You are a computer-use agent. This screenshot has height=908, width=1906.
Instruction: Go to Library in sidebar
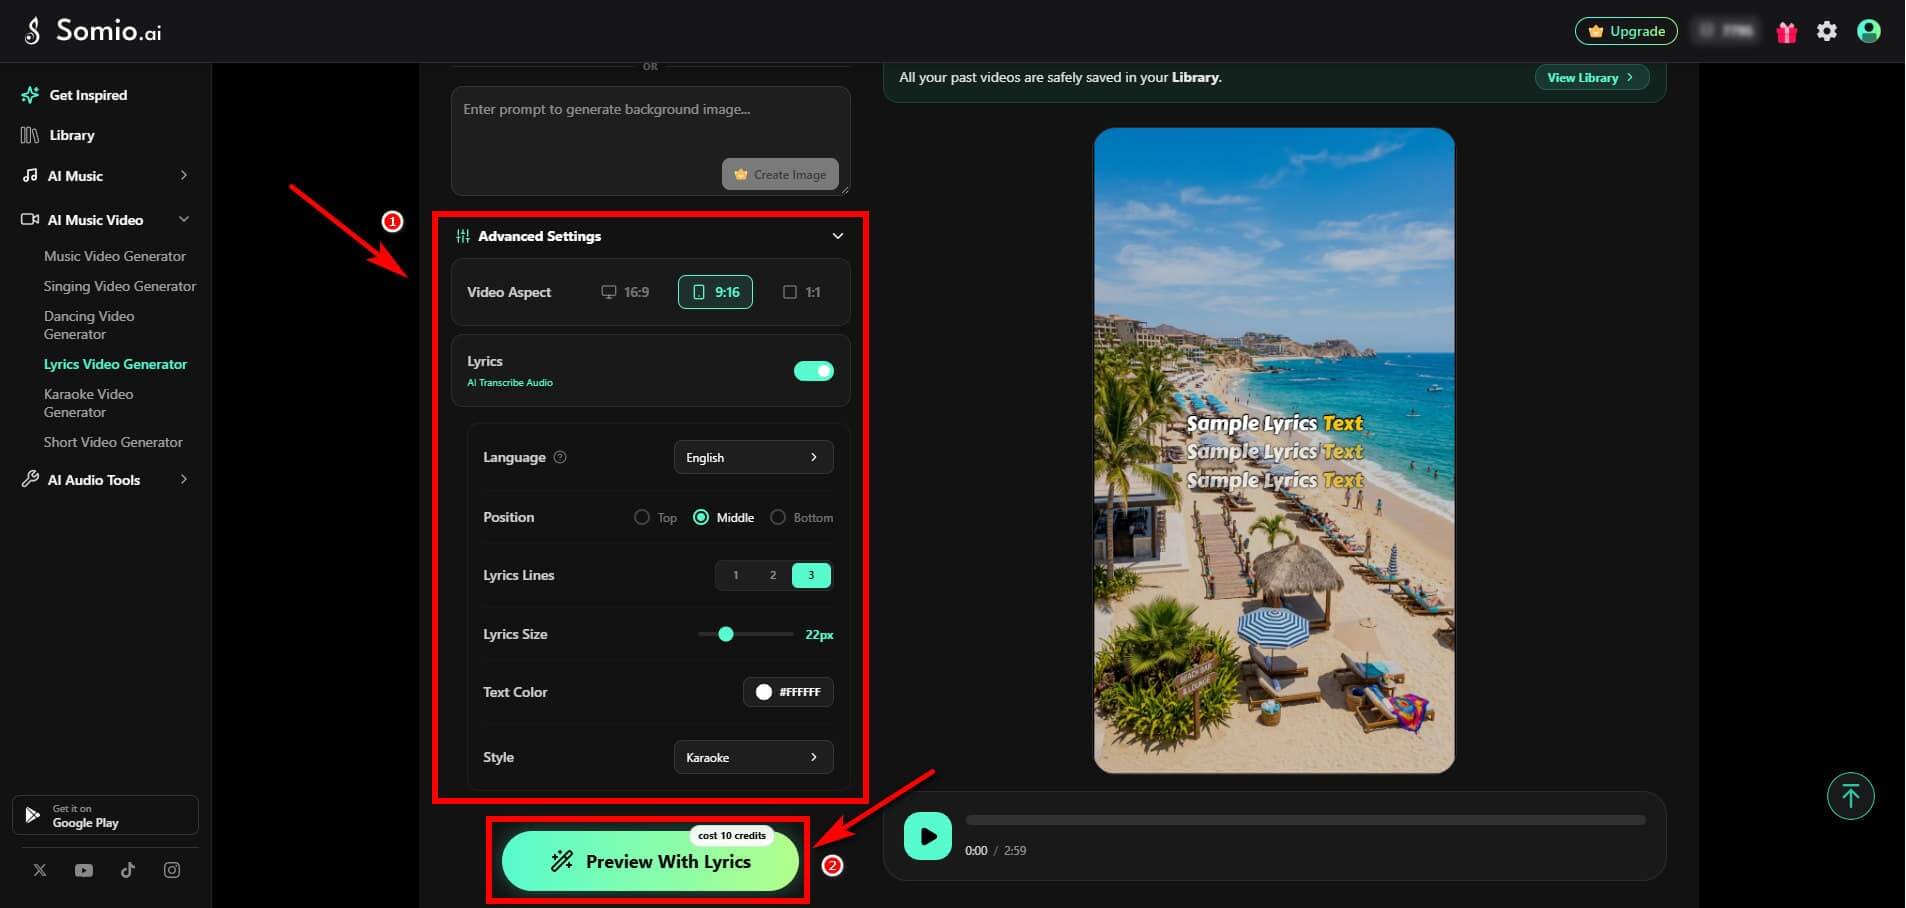72,135
